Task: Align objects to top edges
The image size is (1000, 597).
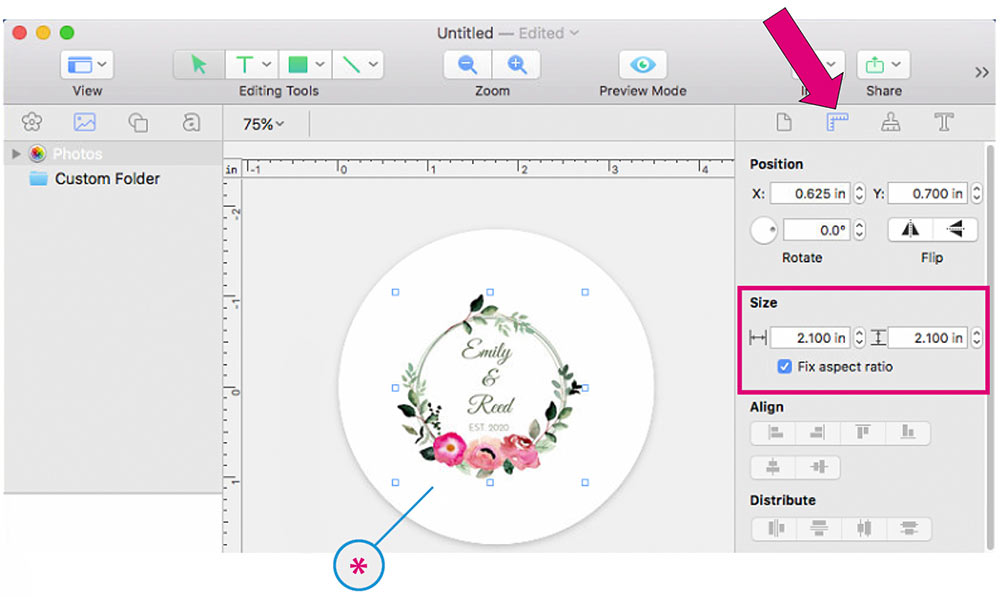Action: coord(863,432)
